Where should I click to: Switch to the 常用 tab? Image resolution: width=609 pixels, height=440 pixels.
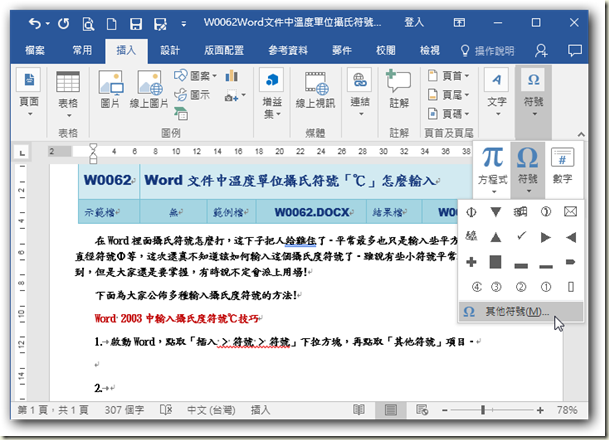point(82,50)
